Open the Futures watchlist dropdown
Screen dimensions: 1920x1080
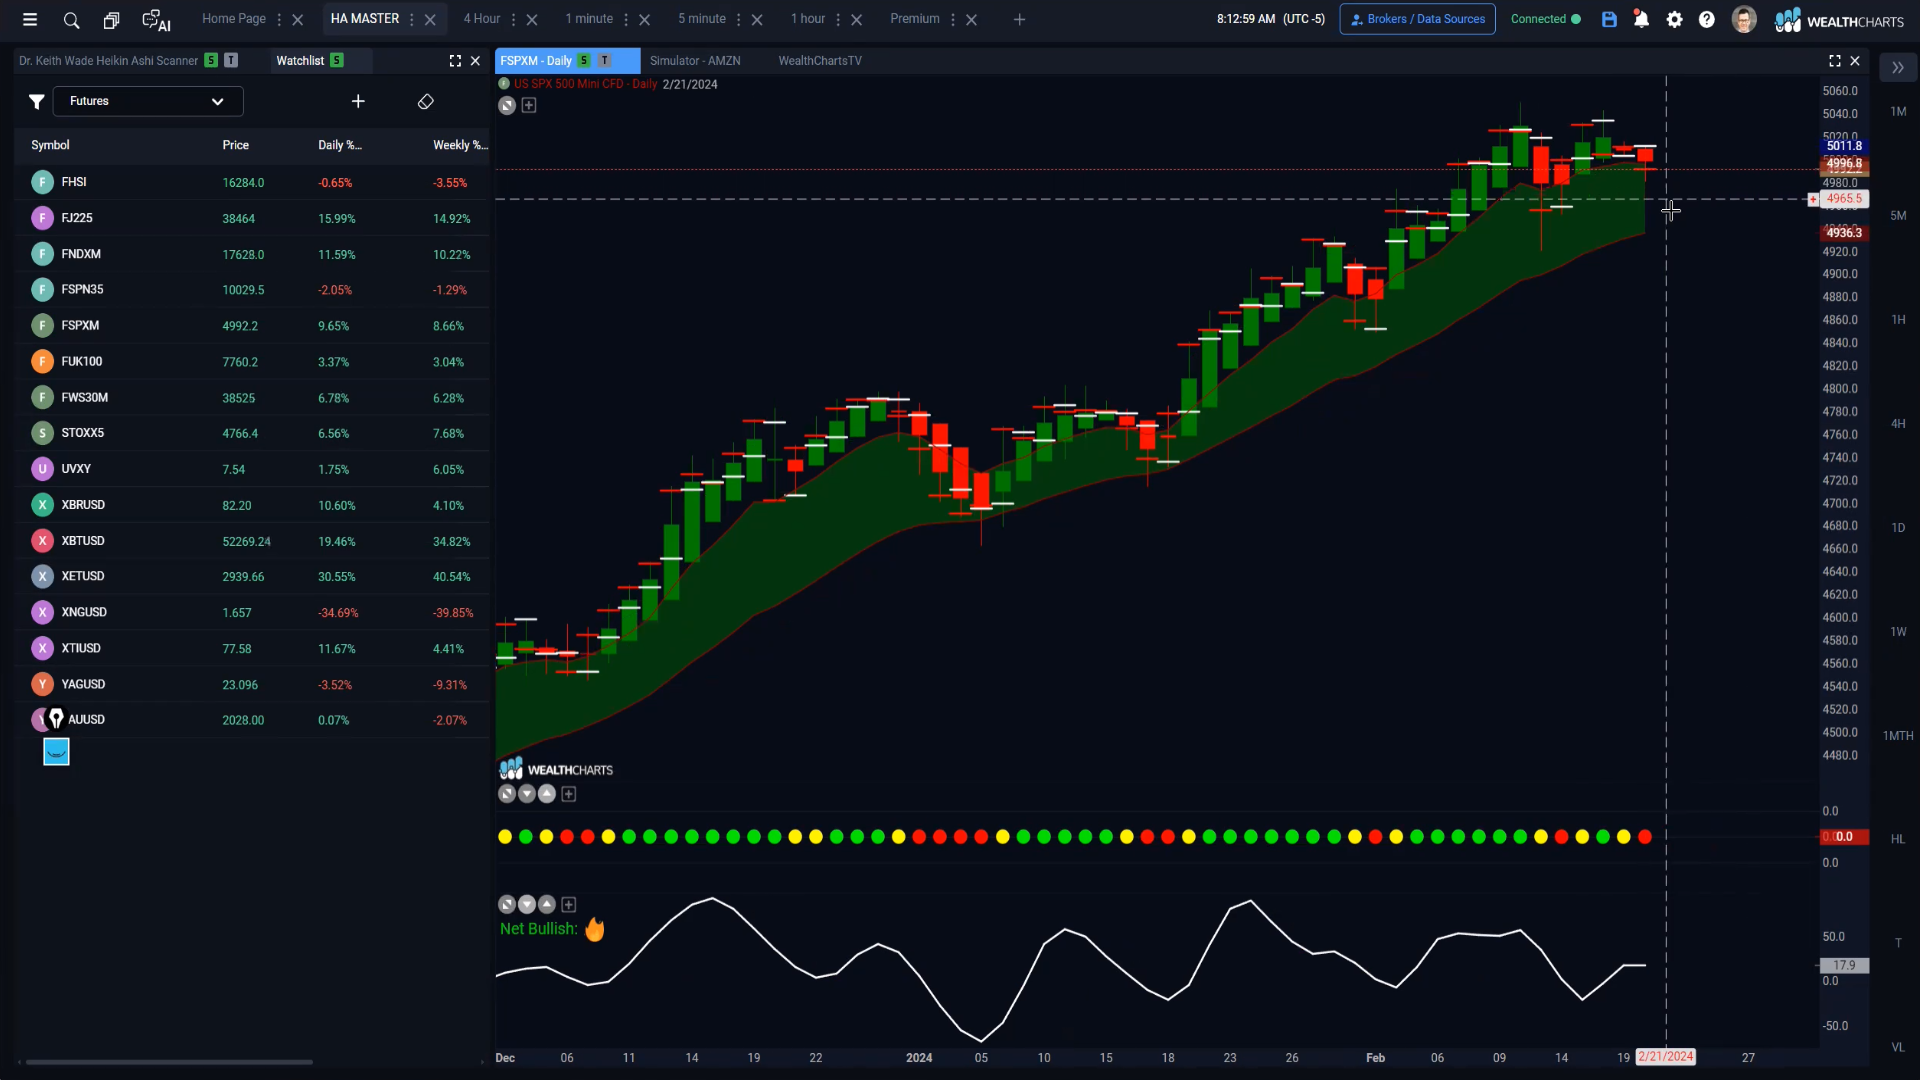(x=148, y=101)
